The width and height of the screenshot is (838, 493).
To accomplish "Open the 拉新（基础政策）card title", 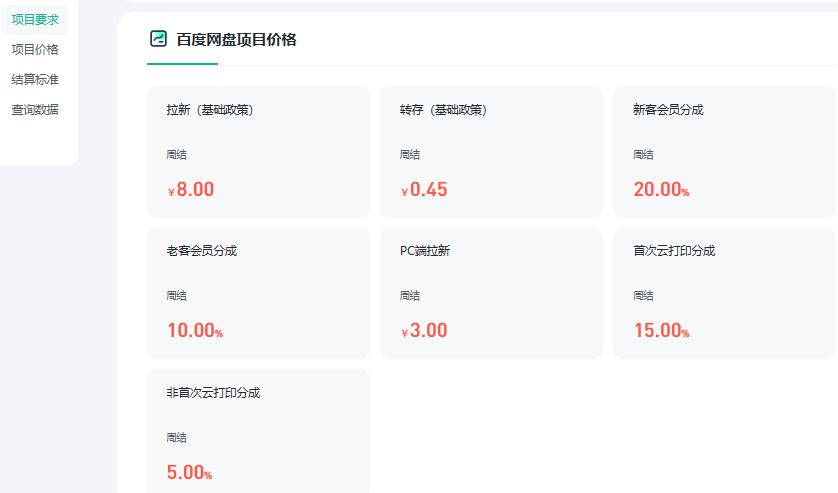I will click(x=210, y=110).
